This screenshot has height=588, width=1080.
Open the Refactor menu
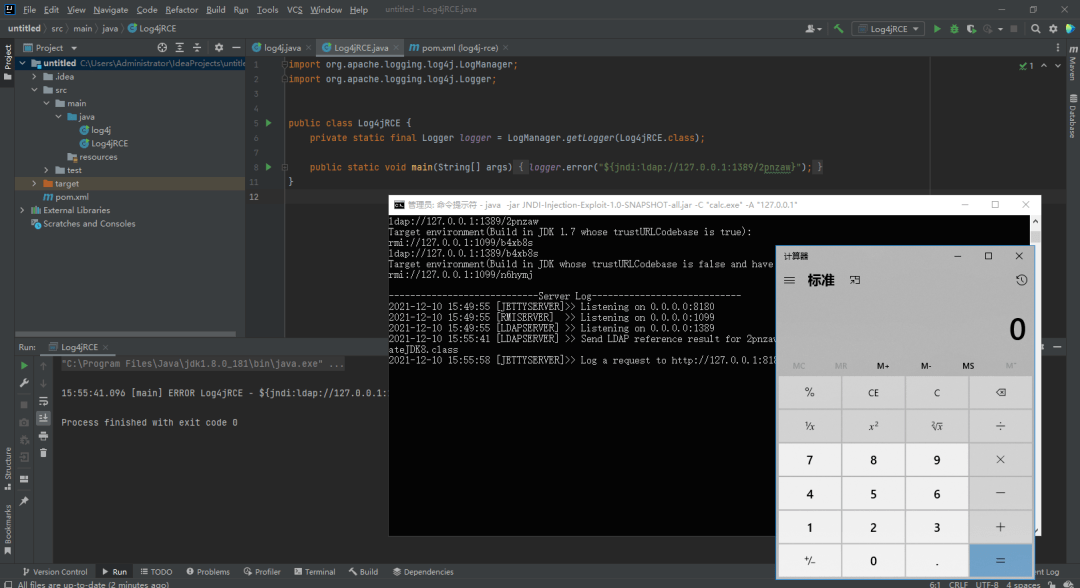point(182,10)
